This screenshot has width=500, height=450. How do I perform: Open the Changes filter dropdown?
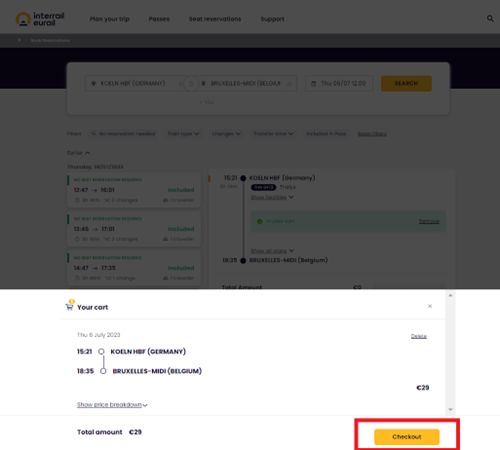(226, 134)
